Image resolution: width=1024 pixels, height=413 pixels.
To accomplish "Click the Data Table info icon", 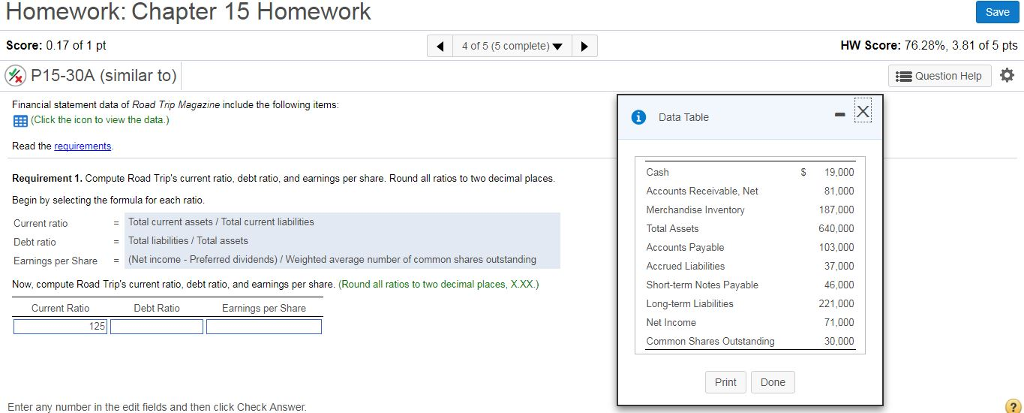I will pyautogui.click(x=638, y=117).
